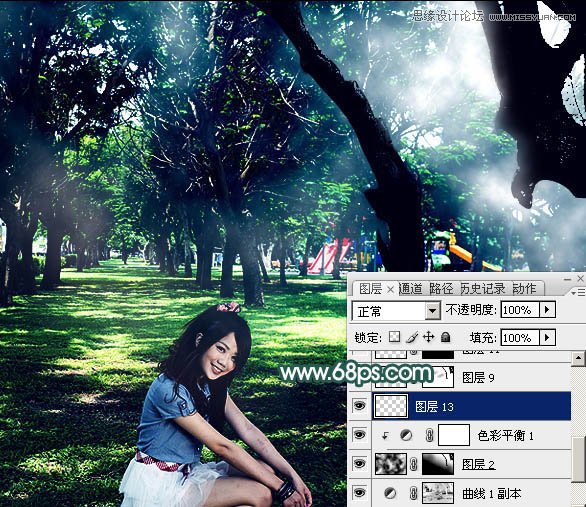Toggle visibility of 色彩平衡 1 layer

pyautogui.click(x=359, y=435)
